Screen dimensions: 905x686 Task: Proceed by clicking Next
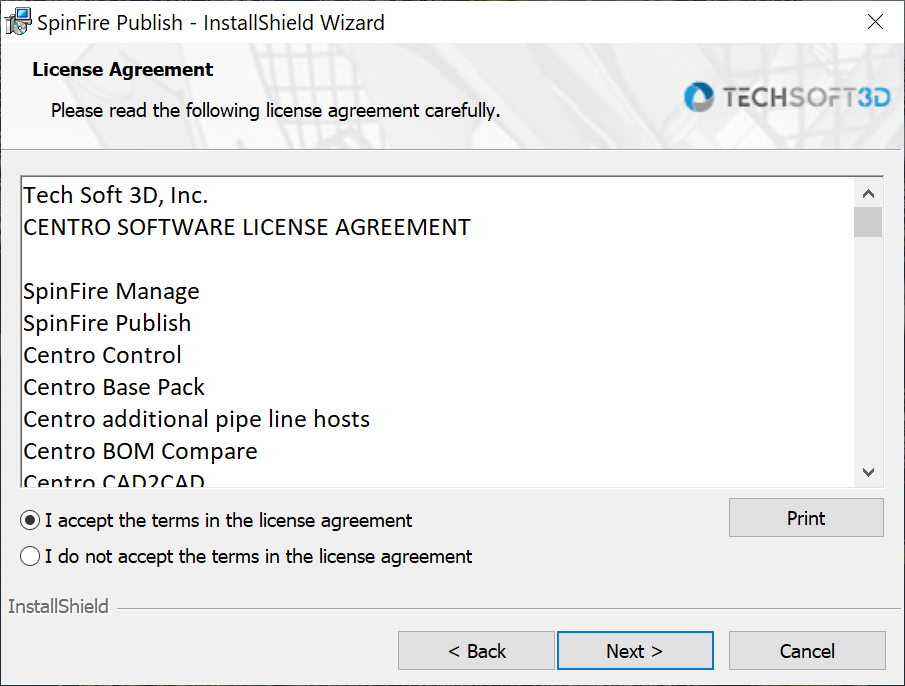pyautogui.click(x=634, y=651)
